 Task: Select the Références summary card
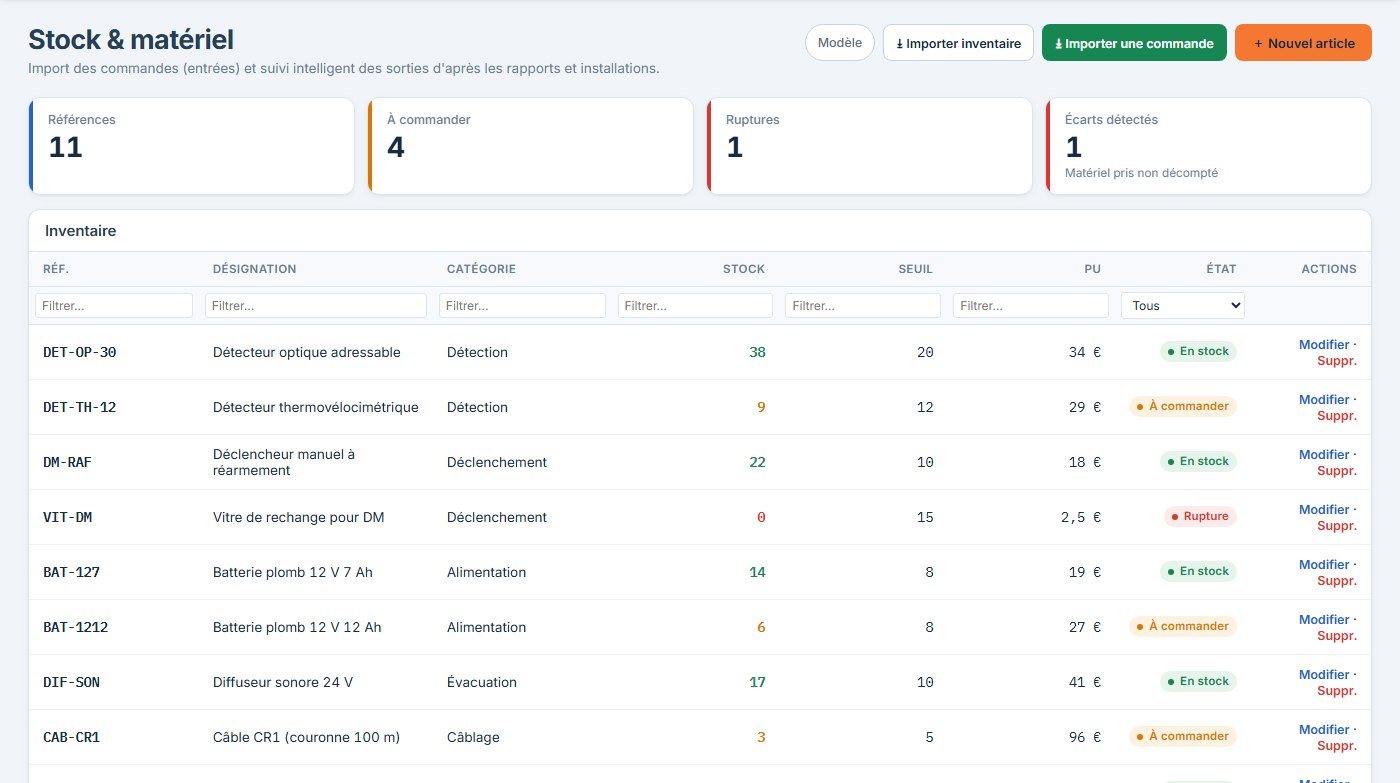pos(191,146)
